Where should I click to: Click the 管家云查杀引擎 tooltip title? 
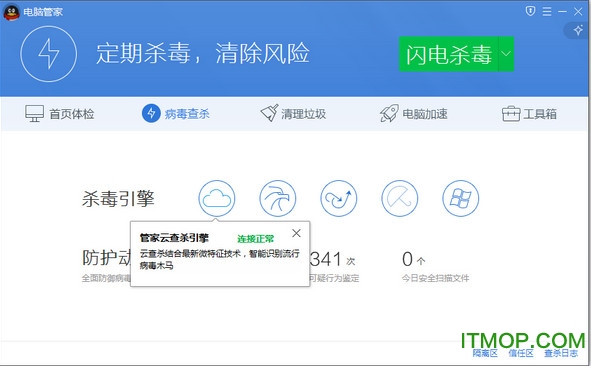pyautogui.click(x=174, y=238)
